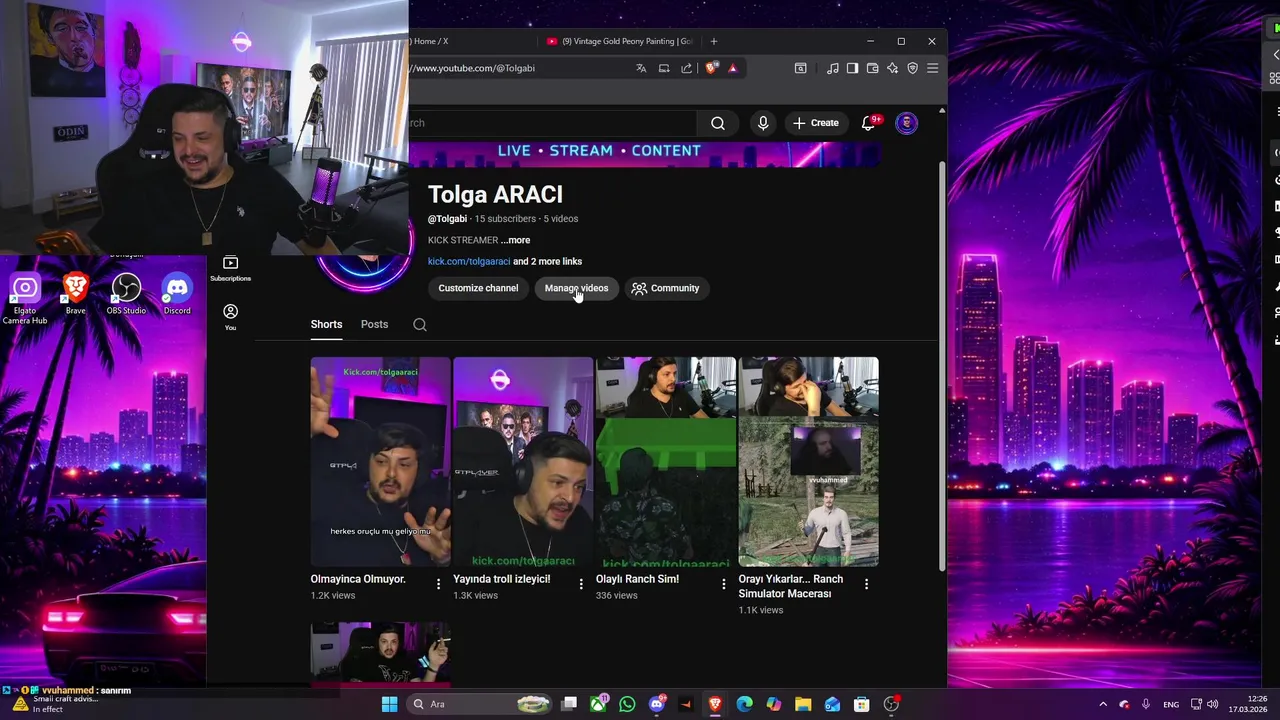Viewport: 1280px width, 720px height.
Task: Open File Explorer from the taskbar
Action: pos(803,704)
